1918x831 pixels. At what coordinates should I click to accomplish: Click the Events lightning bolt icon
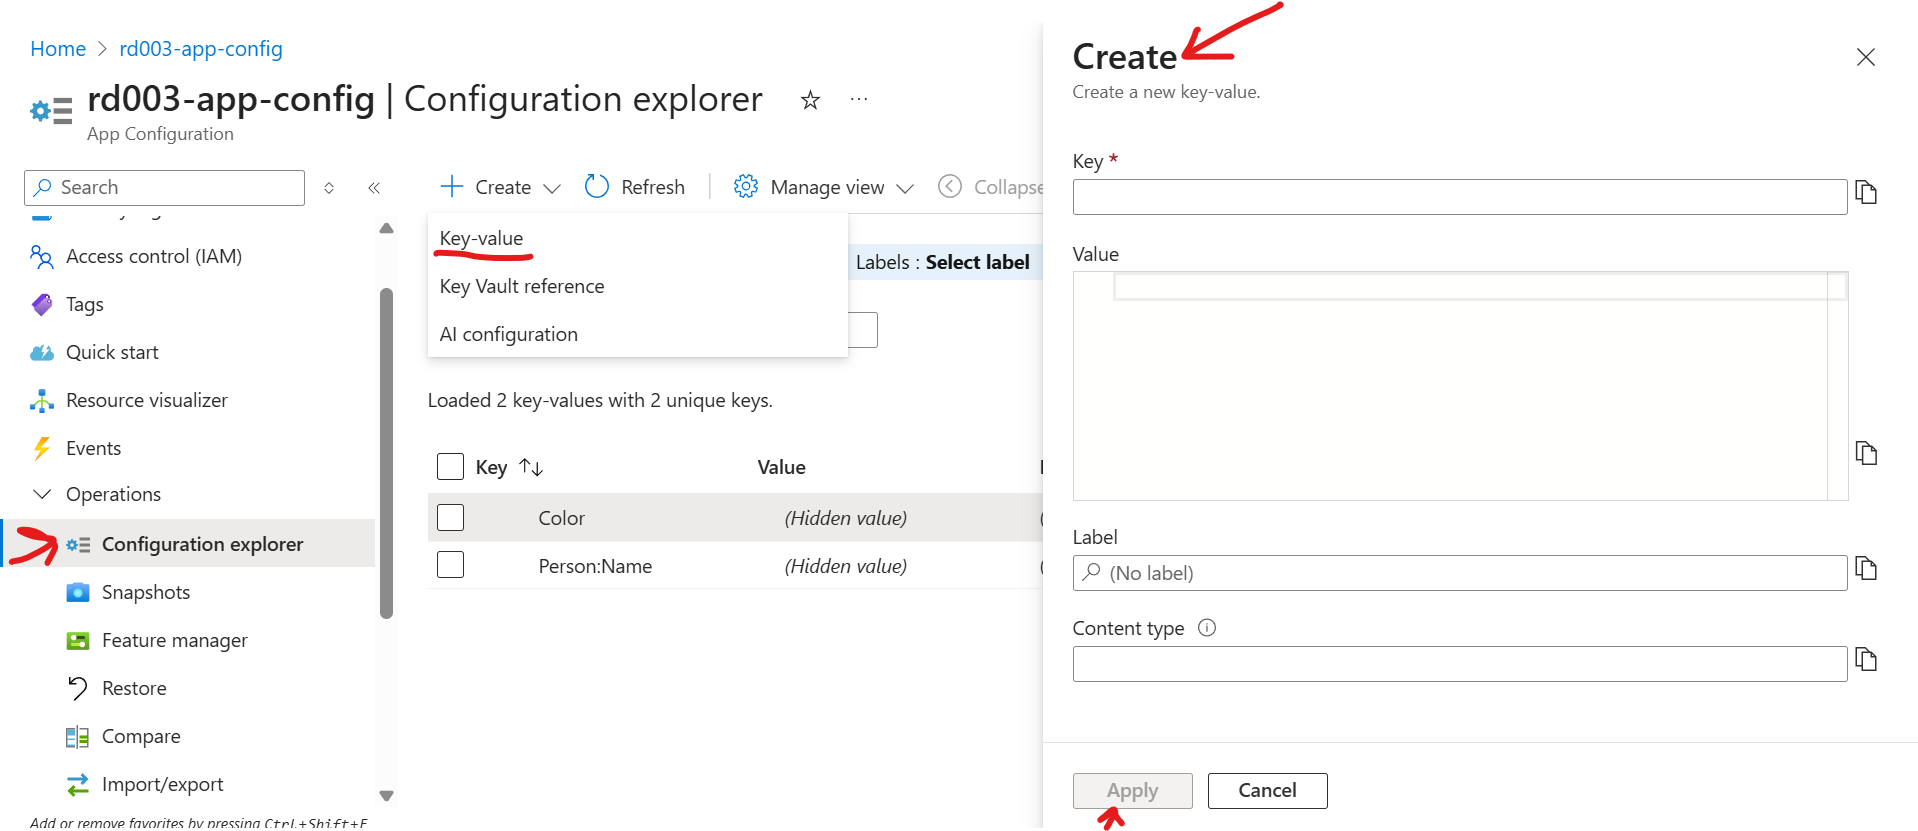coord(42,449)
